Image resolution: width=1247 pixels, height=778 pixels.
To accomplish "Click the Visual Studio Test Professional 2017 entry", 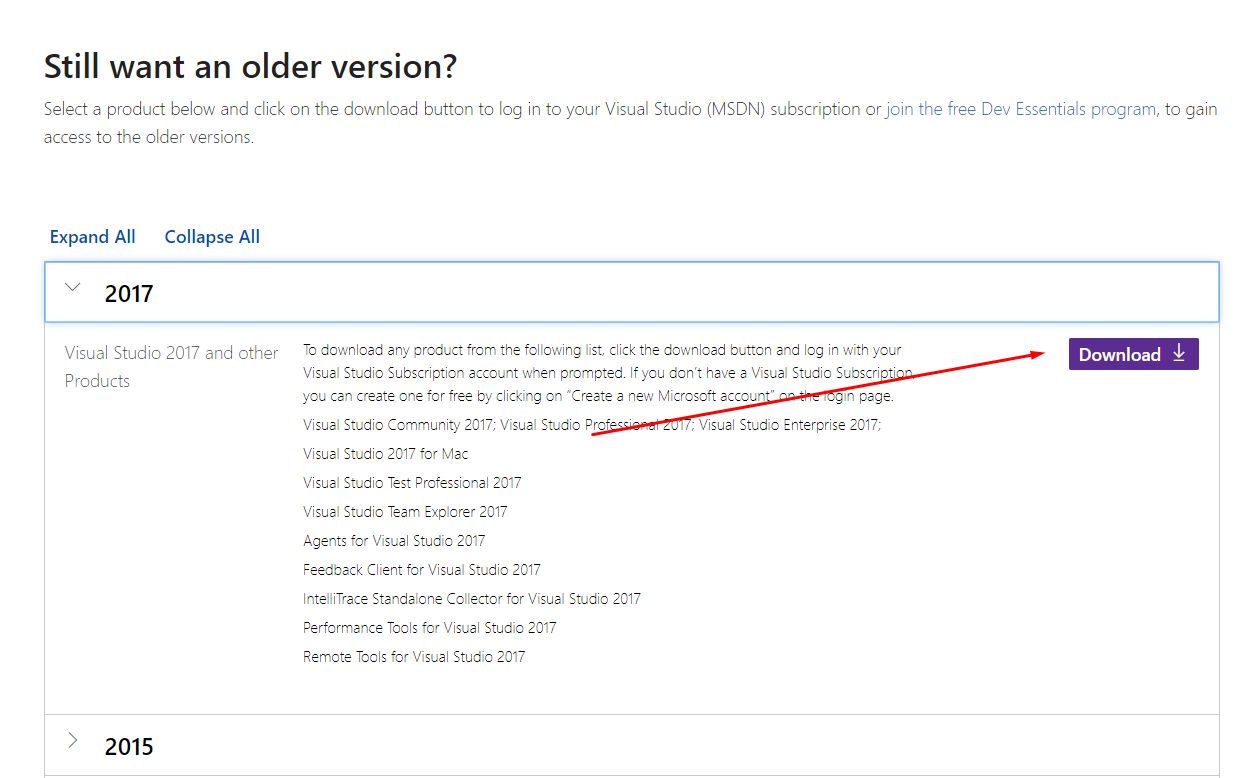I will tap(412, 483).
